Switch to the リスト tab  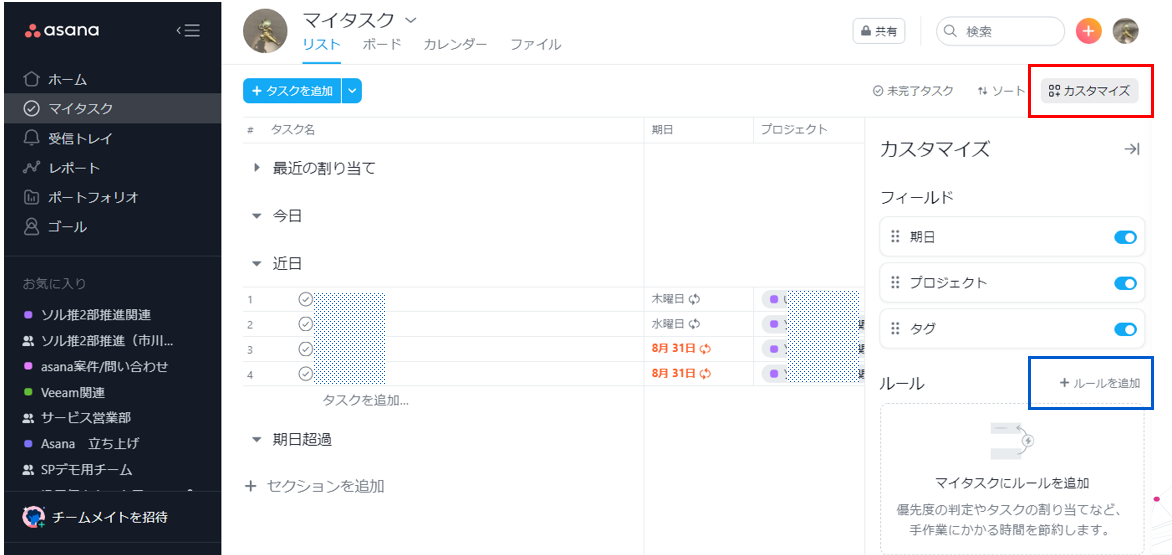[x=321, y=44]
